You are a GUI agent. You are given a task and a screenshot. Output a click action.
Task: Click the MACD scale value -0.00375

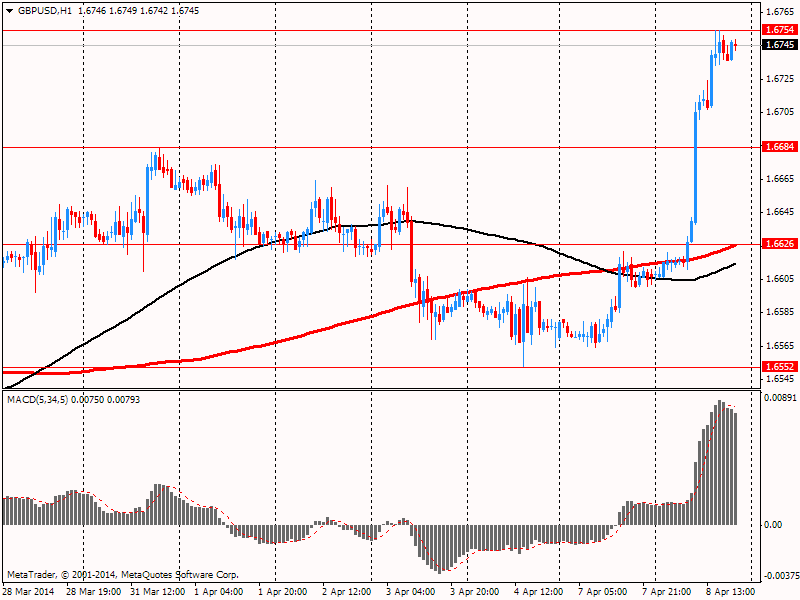(780, 576)
